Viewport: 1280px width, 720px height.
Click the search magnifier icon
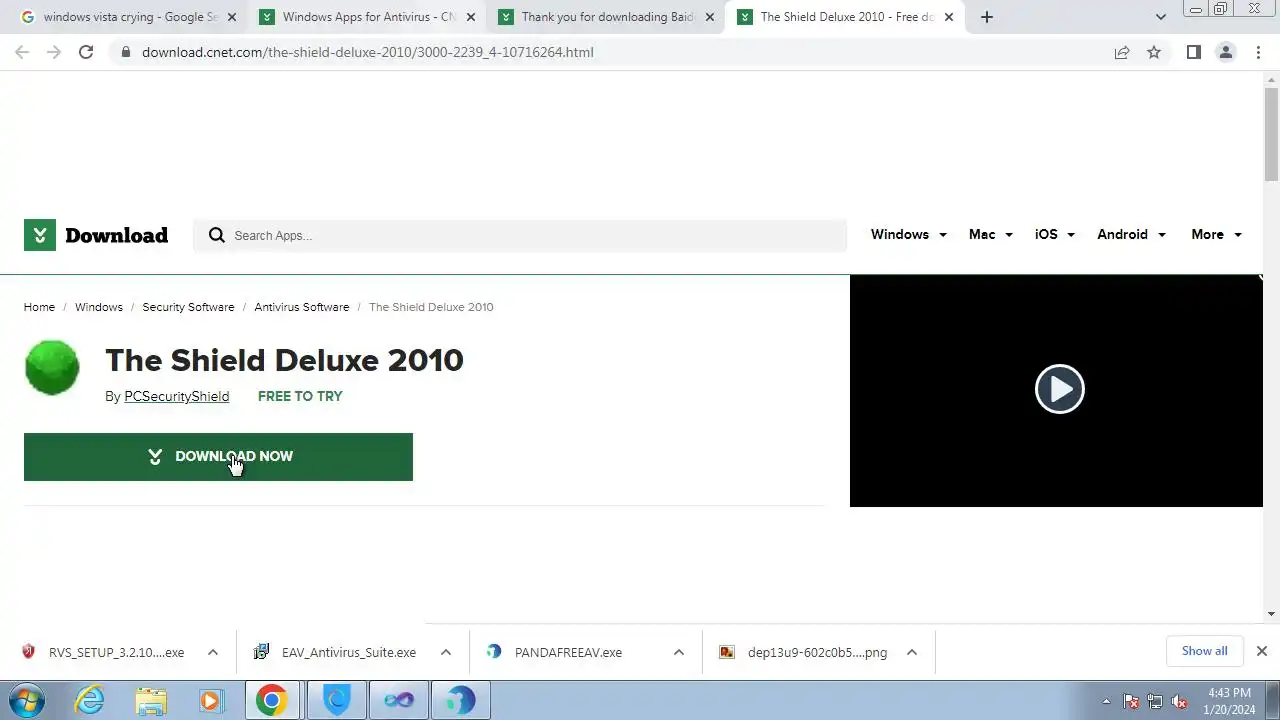point(216,235)
